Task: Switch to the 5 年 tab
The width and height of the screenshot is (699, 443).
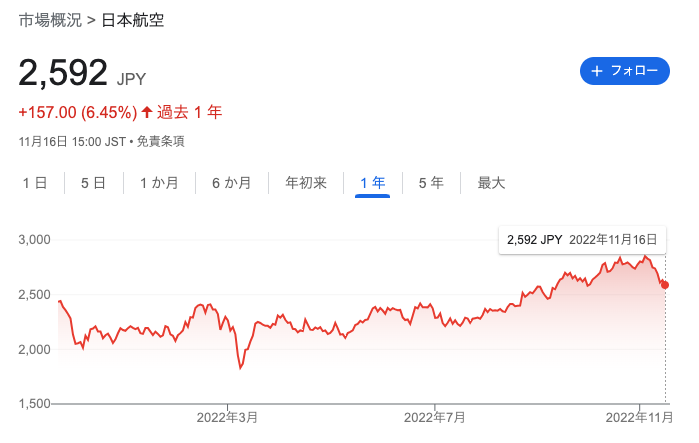Action: [431, 183]
